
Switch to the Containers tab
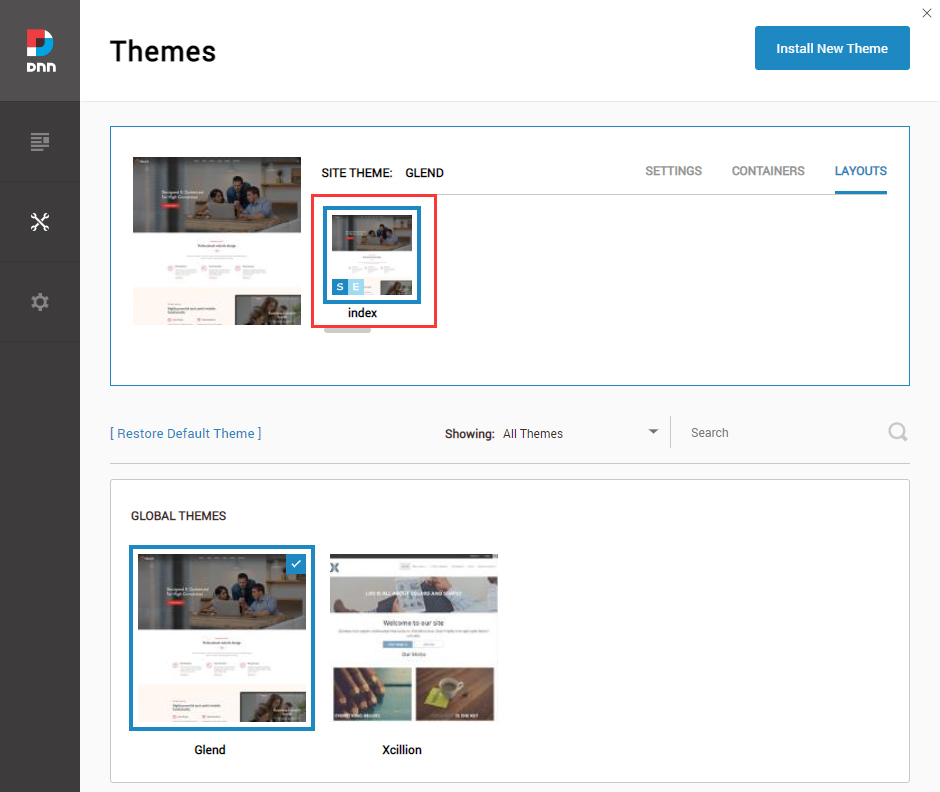coord(768,171)
